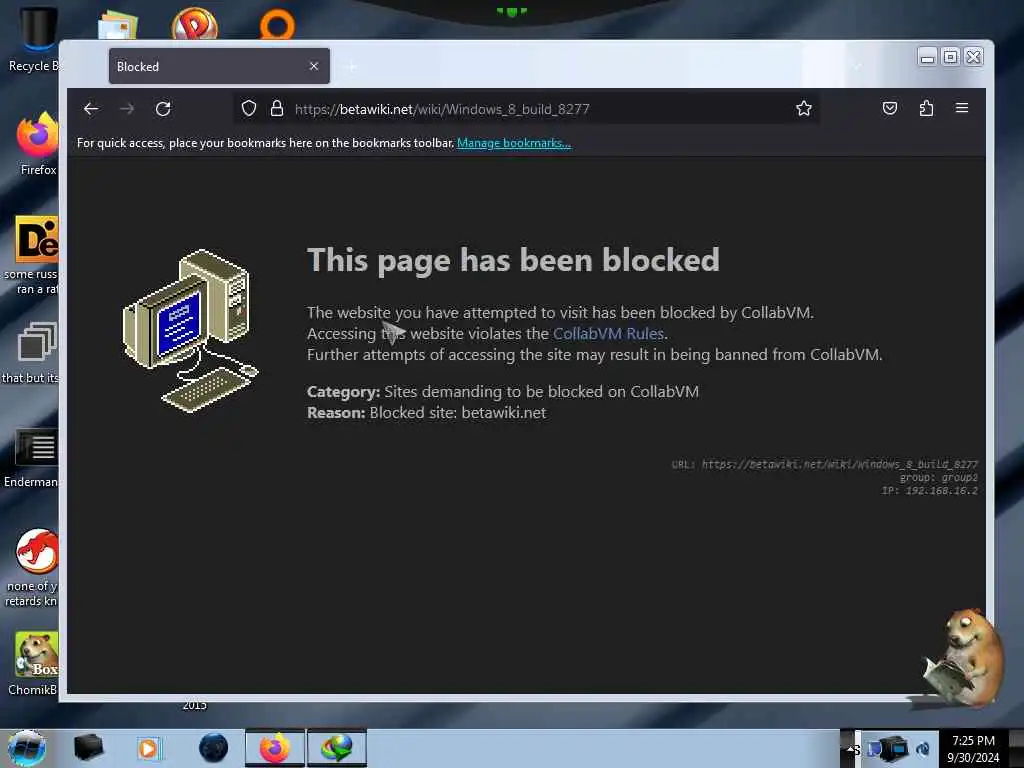Image resolution: width=1024 pixels, height=768 pixels.
Task: Launch the media player taskbar icon
Action: pyautogui.click(x=149, y=748)
